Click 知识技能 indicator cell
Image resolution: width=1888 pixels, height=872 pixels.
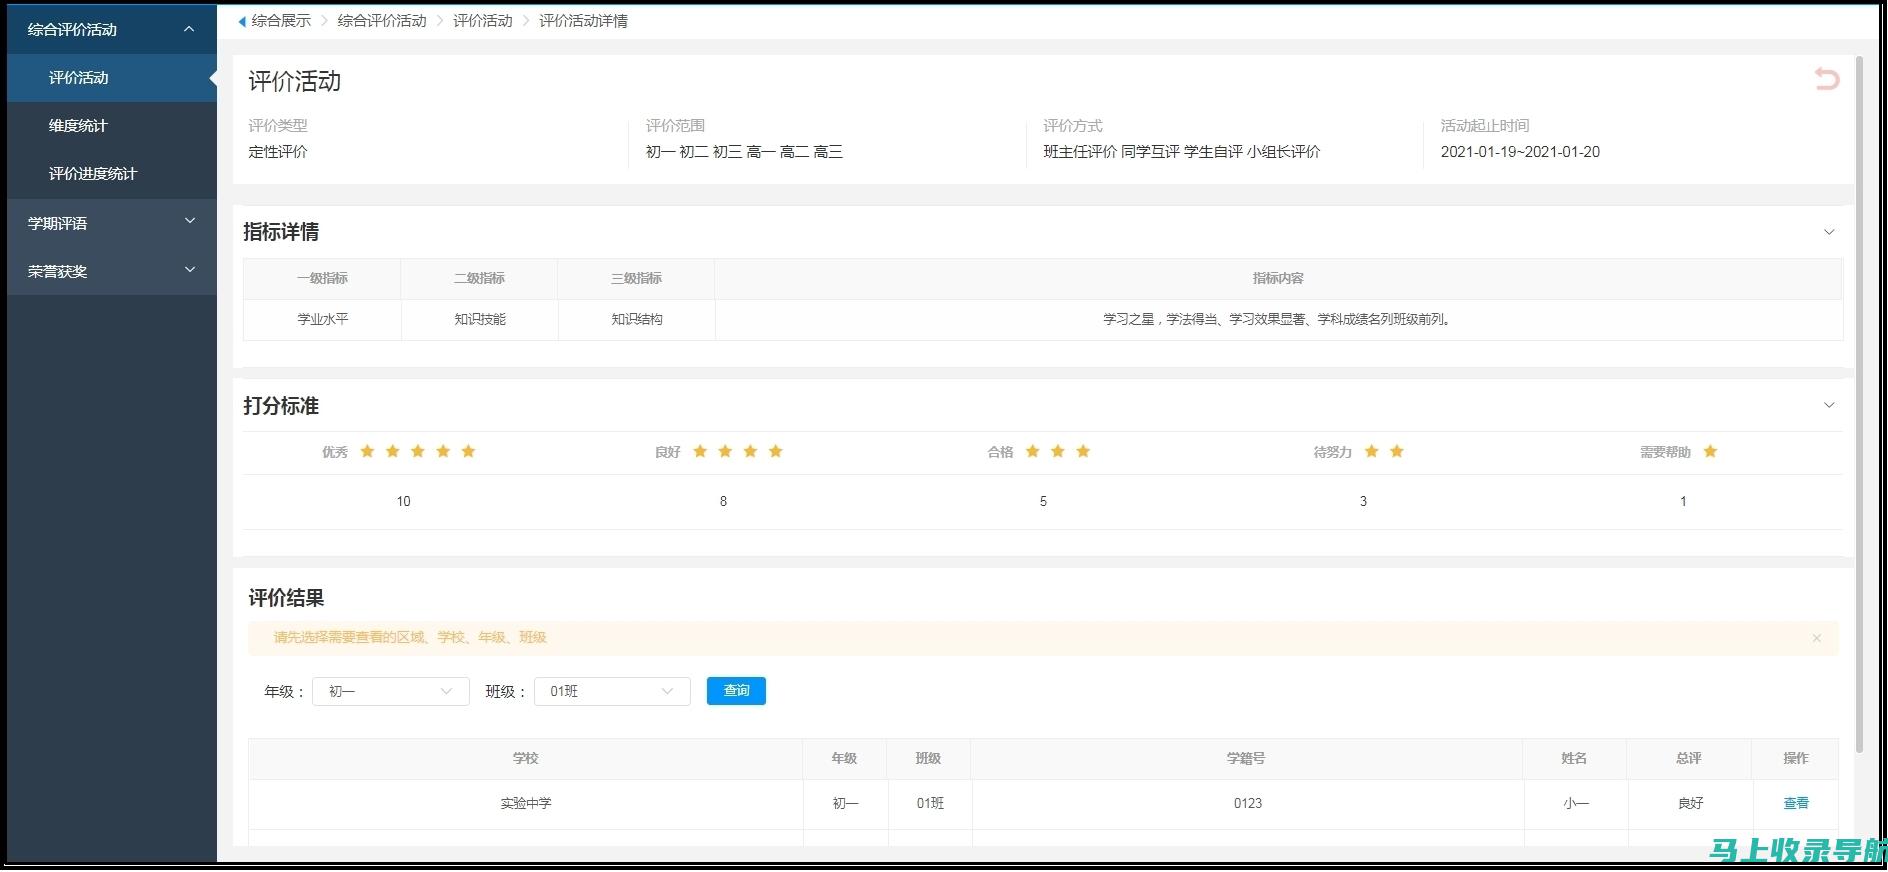click(480, 320)
